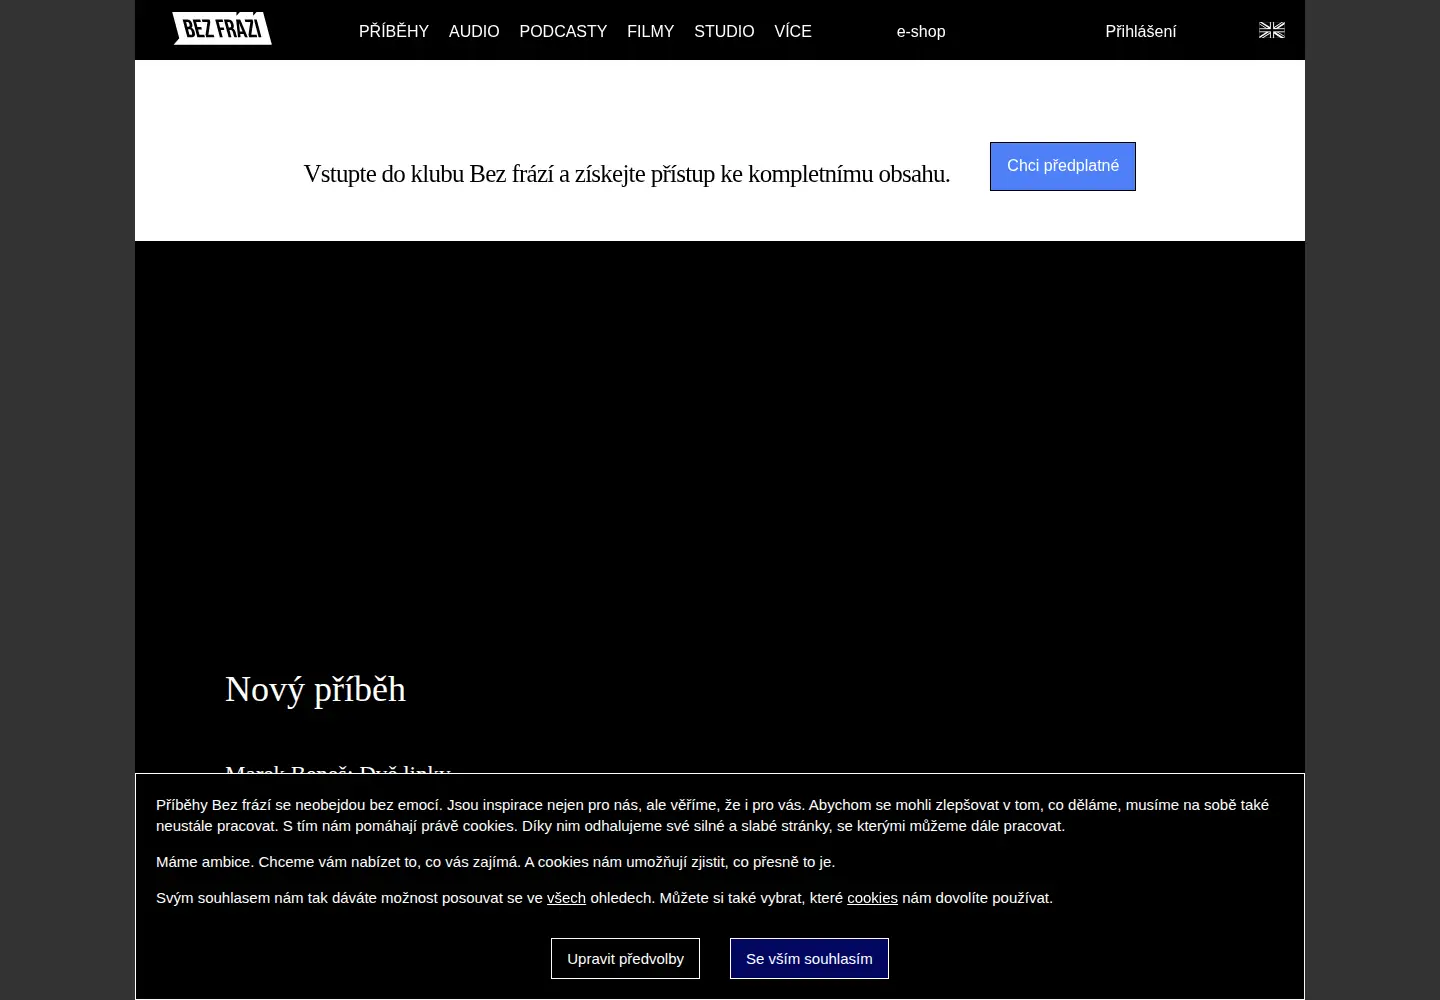Open the Přihlášení login link
1440x1000 pixels.
pos(1141,31)
